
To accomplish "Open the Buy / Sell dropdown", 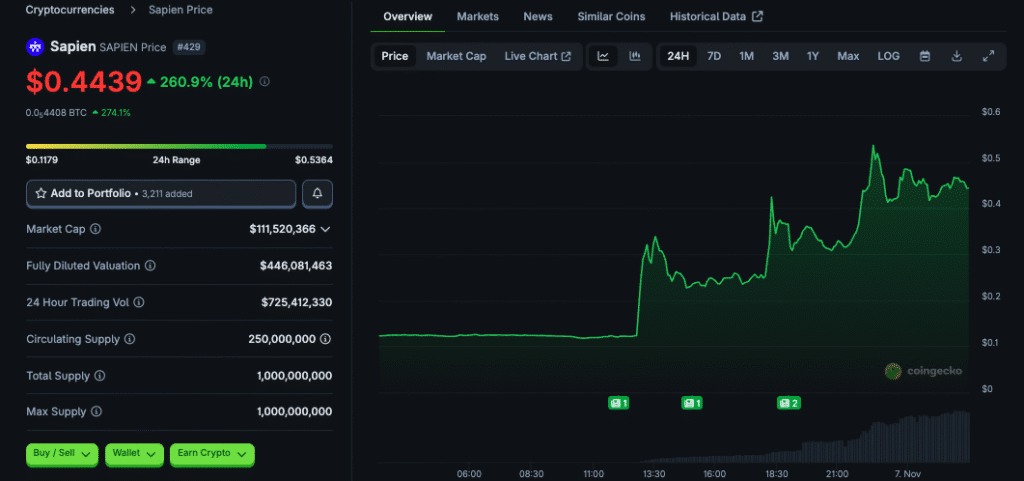I will pos(63,454).
